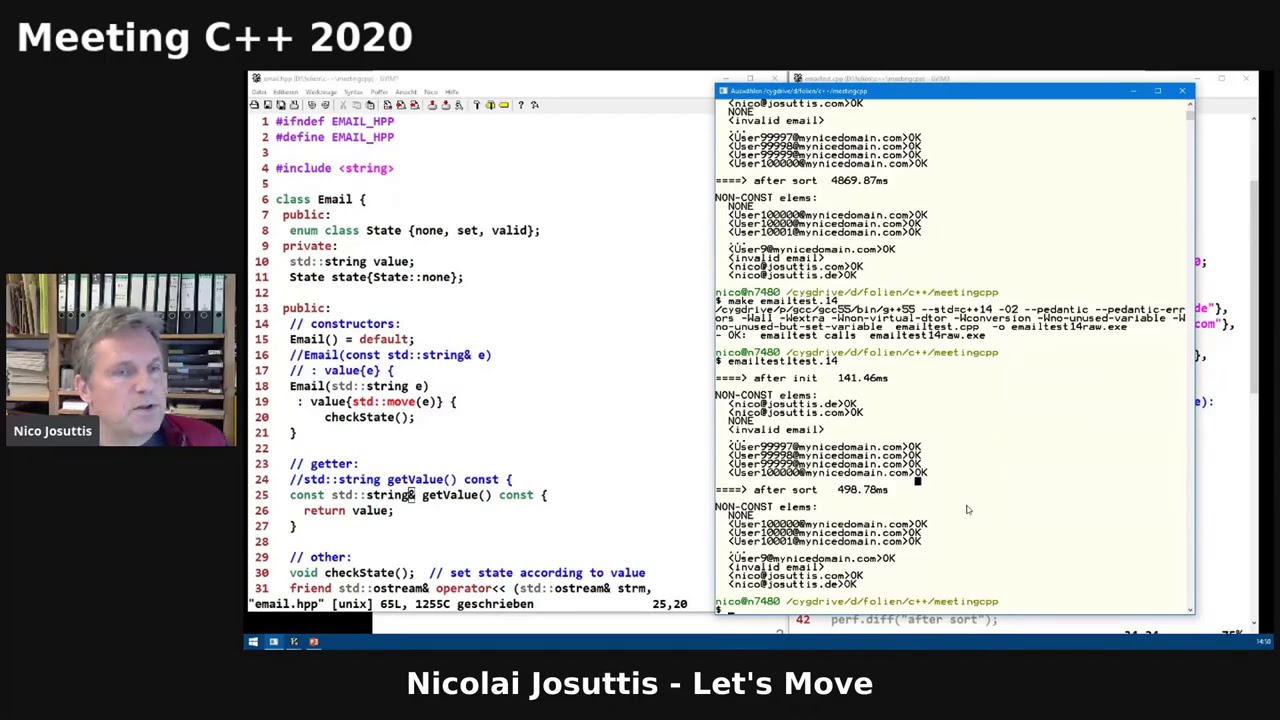Screen dimensions: 1280x720
Task: Open the Datei menu in gVim
Action: 259,92
